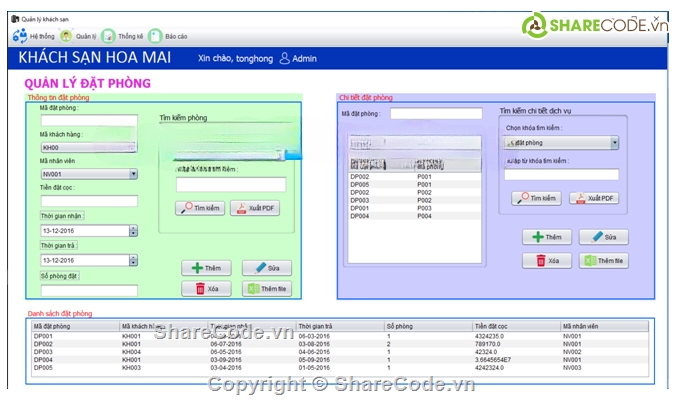
Task: Sort by Mã nhân viên column header
Action: [x=605, y=326]
